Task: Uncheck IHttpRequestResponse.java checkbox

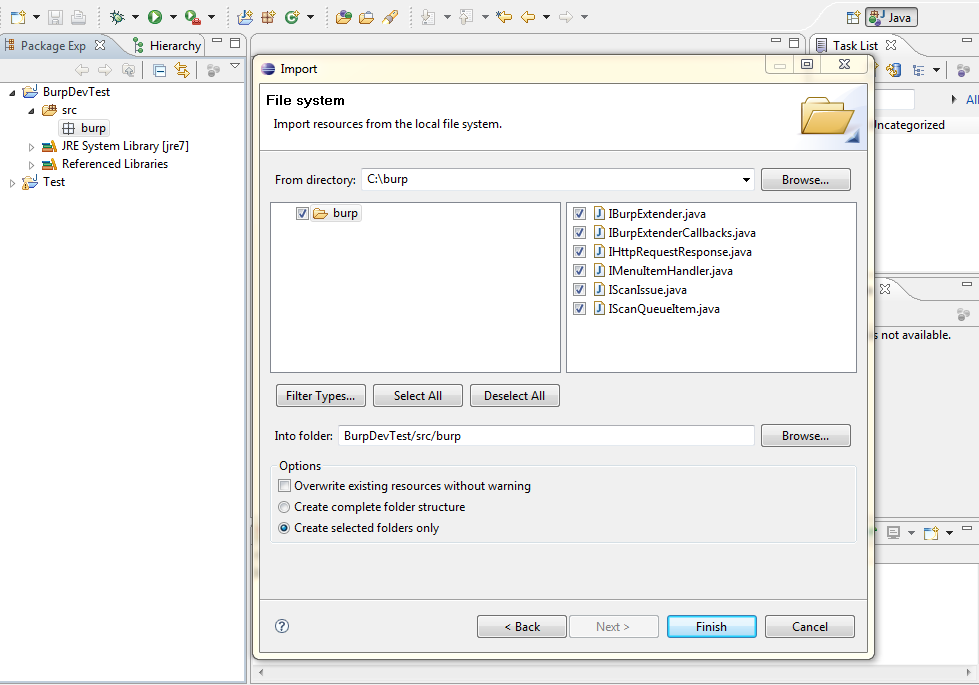Action: (x=579, y=252)
